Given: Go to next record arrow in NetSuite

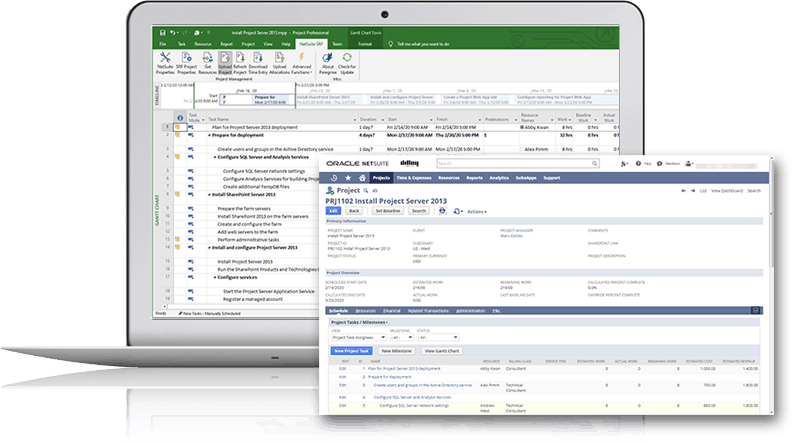Looking at the screenshot, I should click(693, 191).
